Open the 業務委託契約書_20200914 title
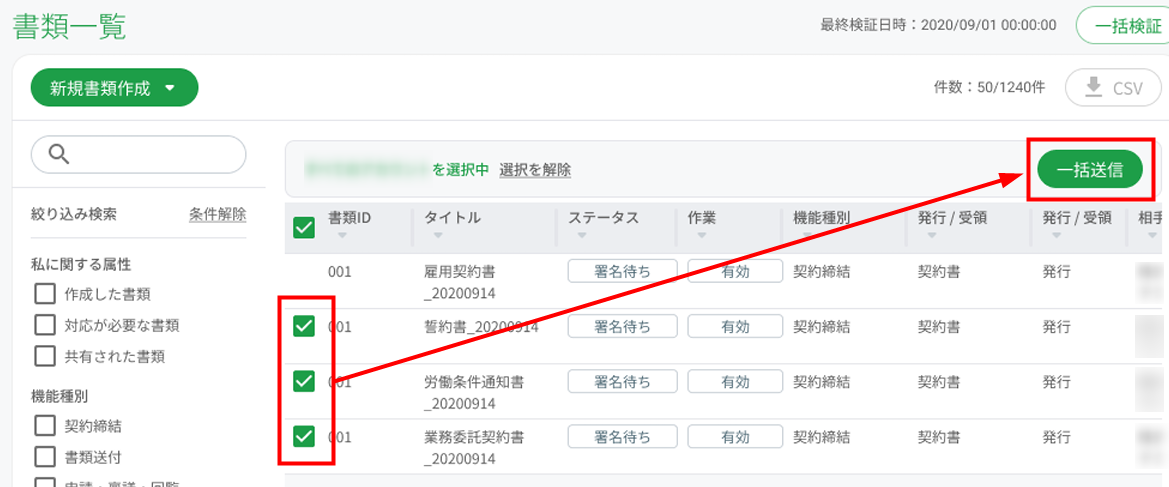Viewport: 1169px width, 487px height. pyautogui.click(x=473, y=447)
